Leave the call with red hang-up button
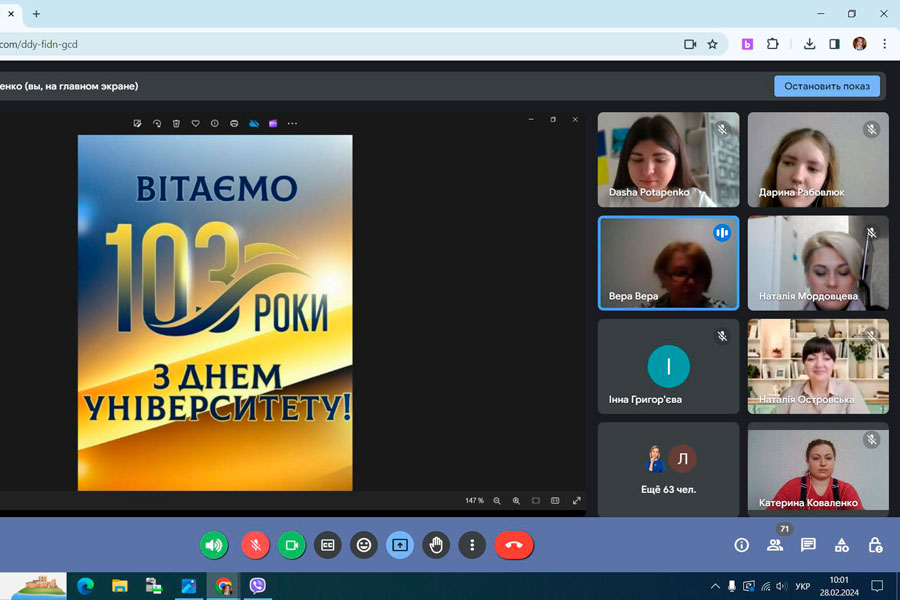900x600 pixels. 514,545
